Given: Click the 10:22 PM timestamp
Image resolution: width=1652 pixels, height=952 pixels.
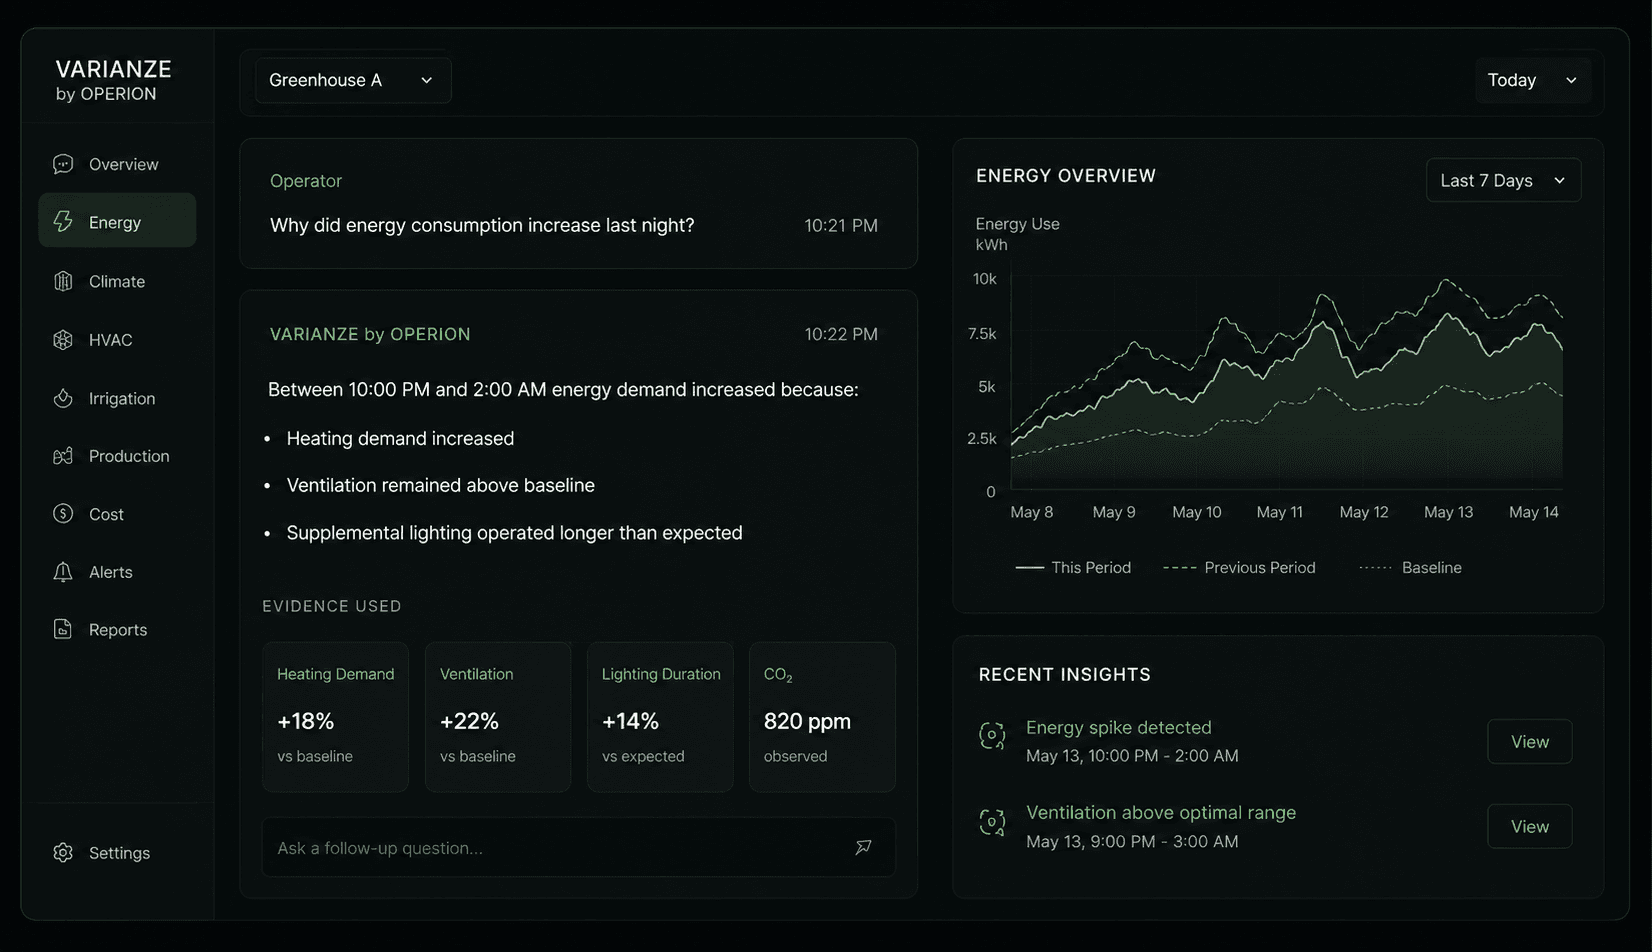Looking at the screenshot, I should tap(841, 334).
